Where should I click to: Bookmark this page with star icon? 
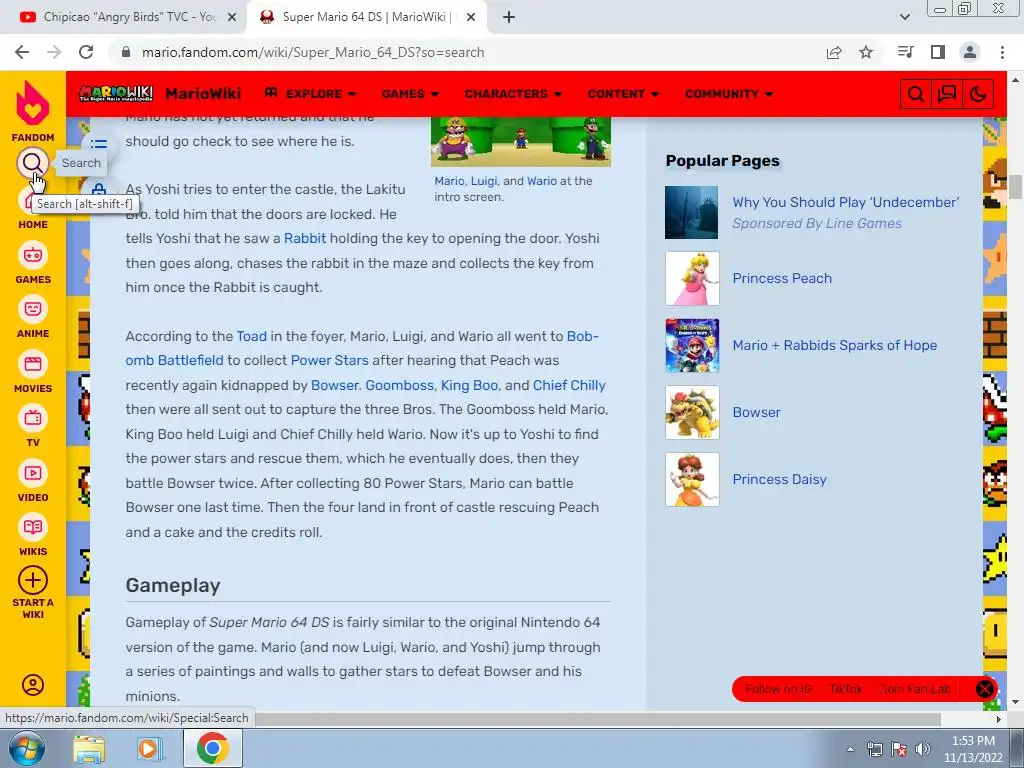[x=866, y=52]
